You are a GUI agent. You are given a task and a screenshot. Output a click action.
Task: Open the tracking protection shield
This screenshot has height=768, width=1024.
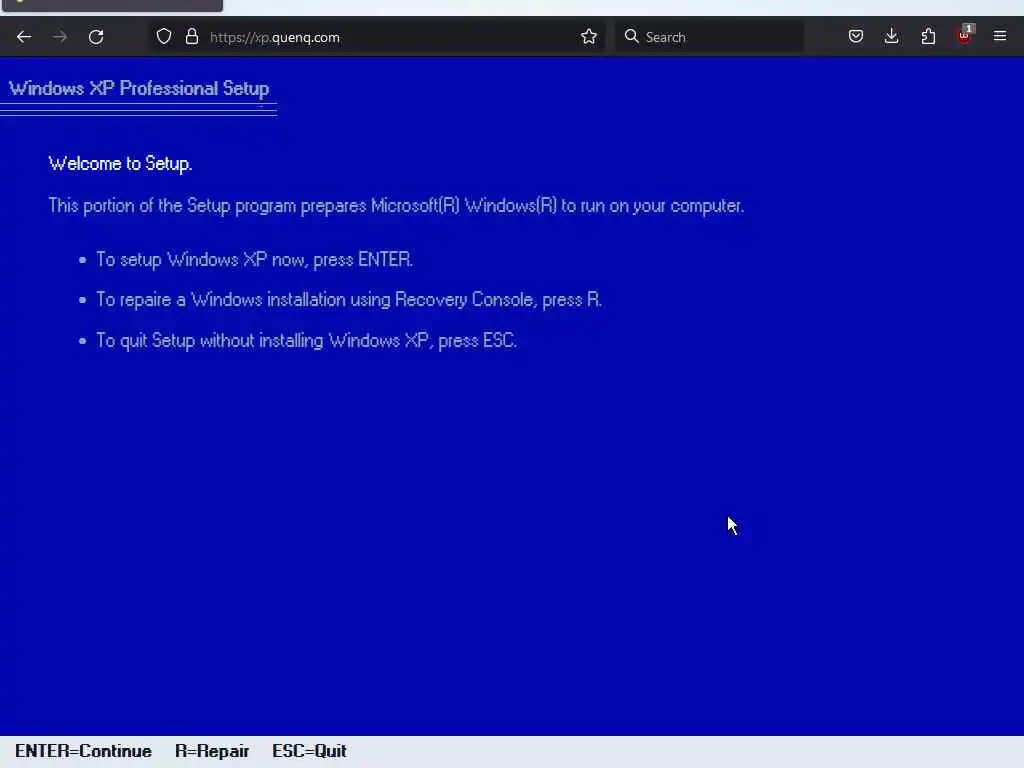(163, 37)
